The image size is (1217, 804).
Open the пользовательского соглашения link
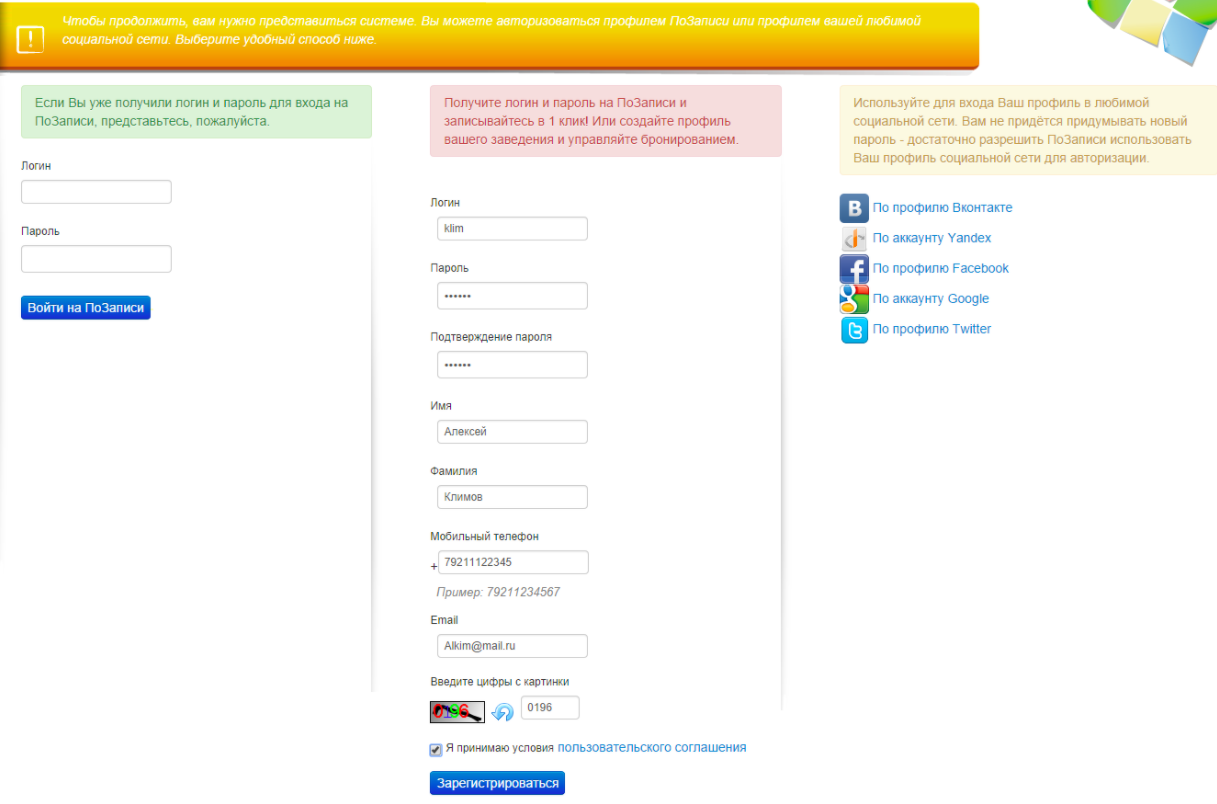(651, 747)
